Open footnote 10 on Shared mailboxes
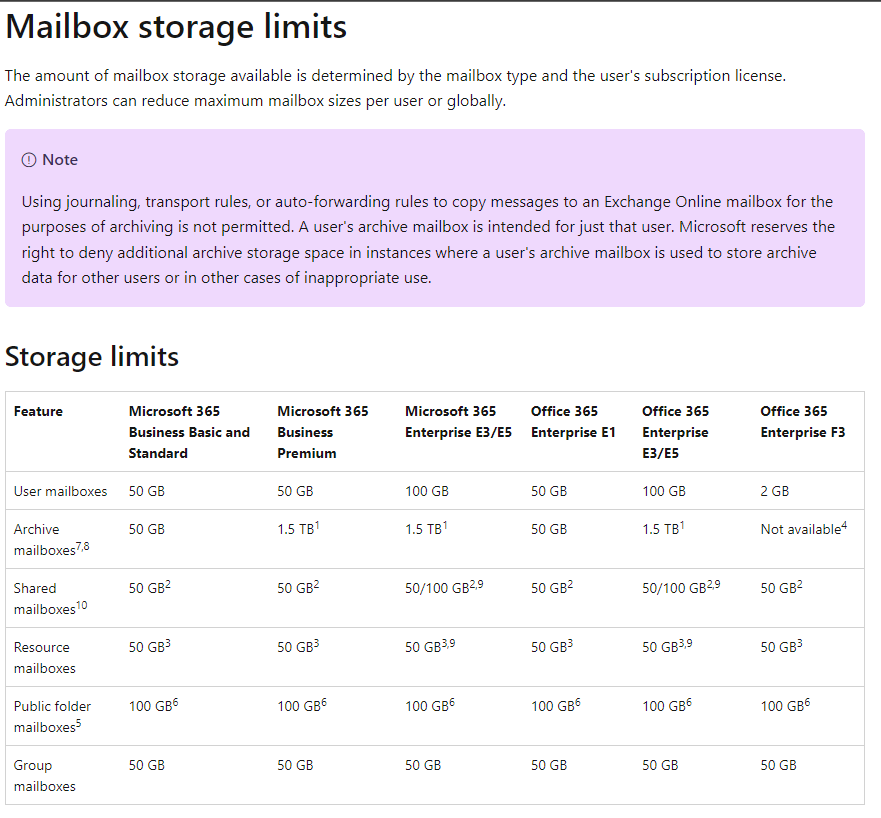The image size is (881, 818). click(81, 605)
